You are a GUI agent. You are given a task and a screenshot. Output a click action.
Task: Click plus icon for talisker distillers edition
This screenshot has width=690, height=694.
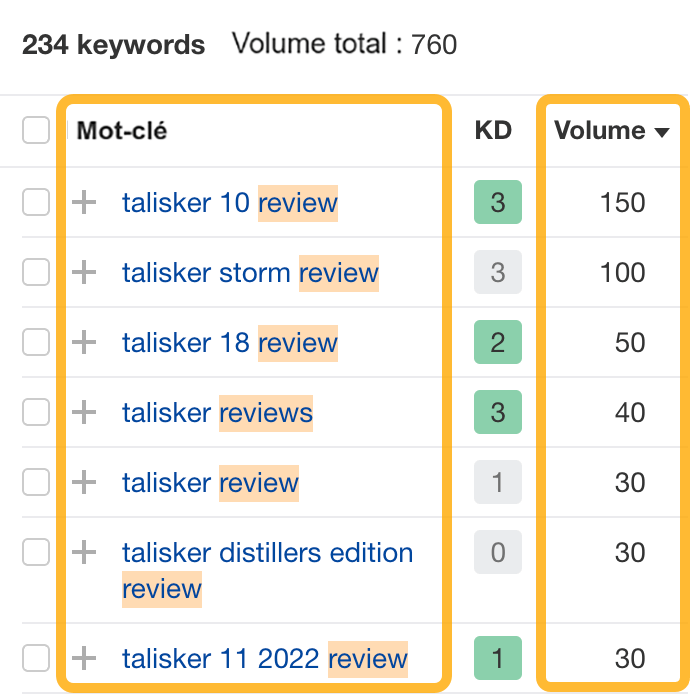(x=86, y=552)
